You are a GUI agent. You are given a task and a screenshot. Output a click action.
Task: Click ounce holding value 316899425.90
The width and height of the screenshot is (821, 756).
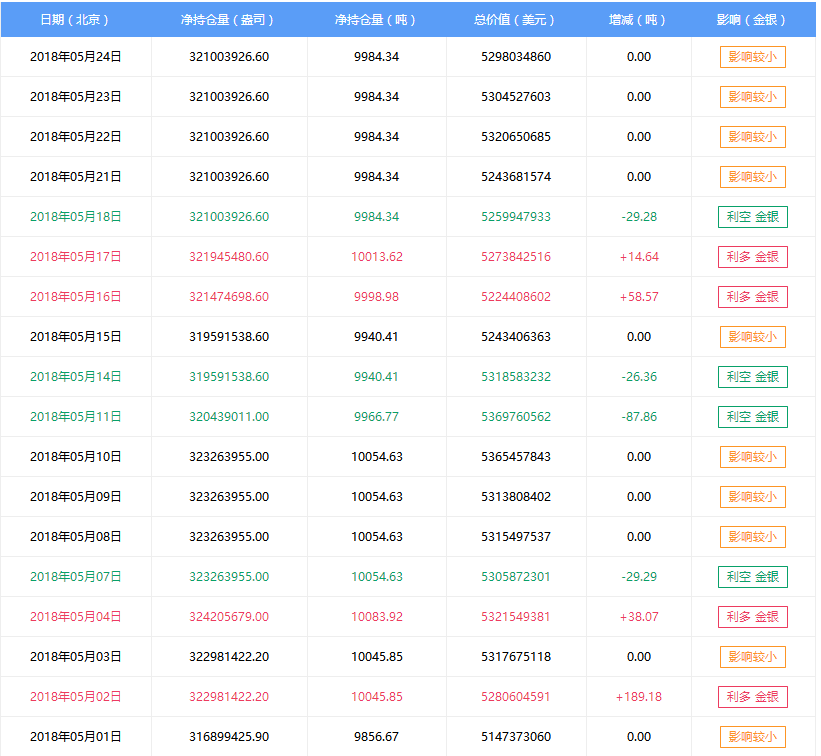(228, 737)
